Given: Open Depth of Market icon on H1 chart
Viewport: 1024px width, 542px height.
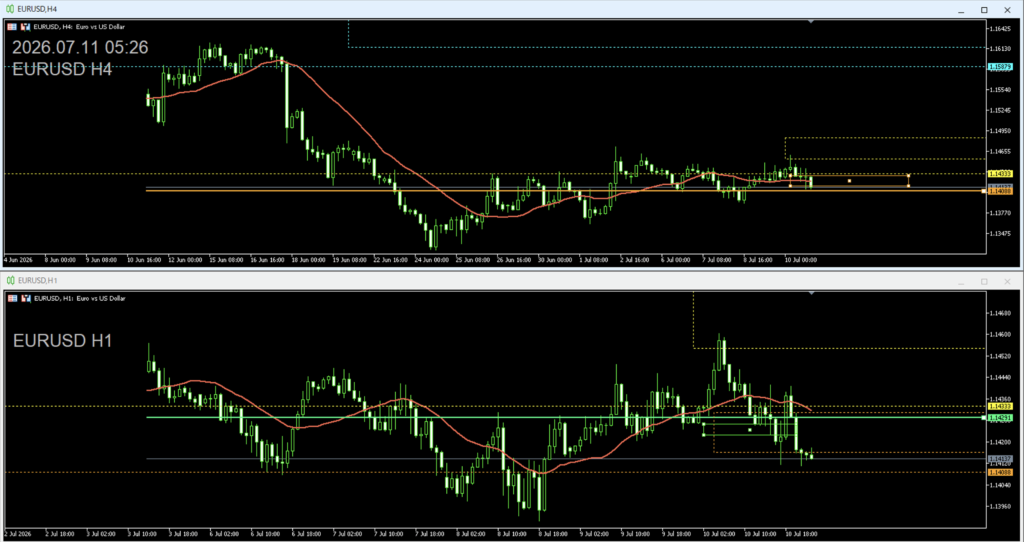Looking at the screenshot, I should pyautogui.click(x=12, y=298).
